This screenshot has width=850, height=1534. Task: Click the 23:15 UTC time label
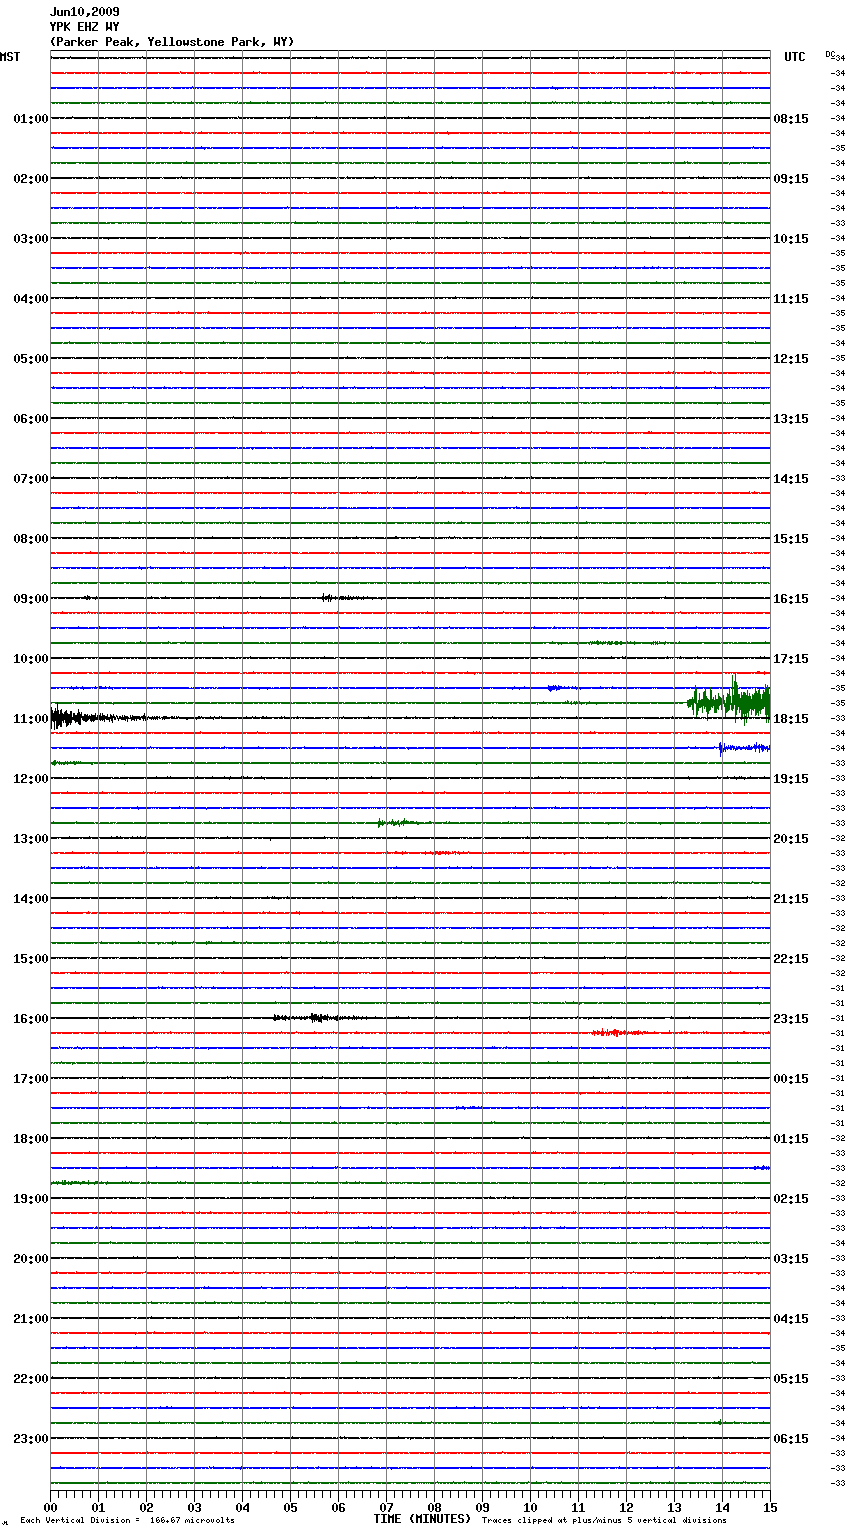pyautogui.click(x=791, y=1019)
